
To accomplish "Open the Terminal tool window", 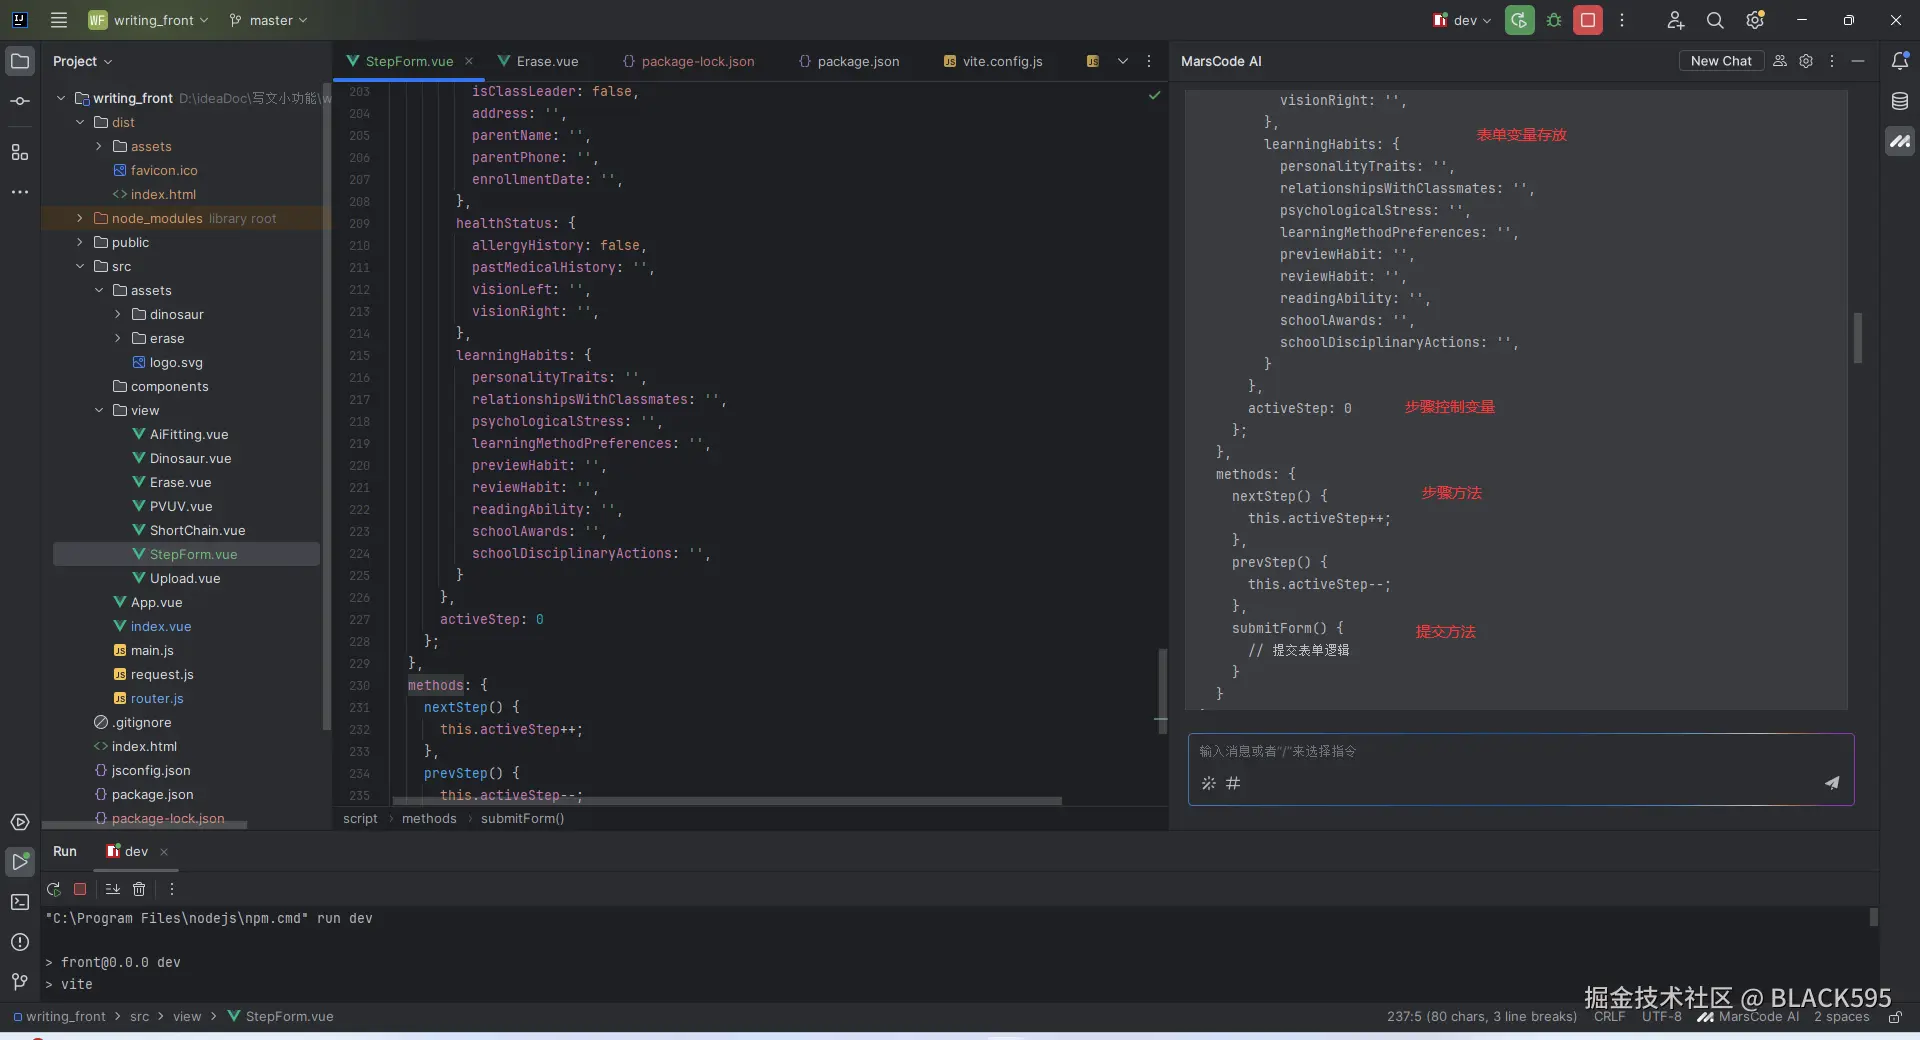I will [20, 902].
